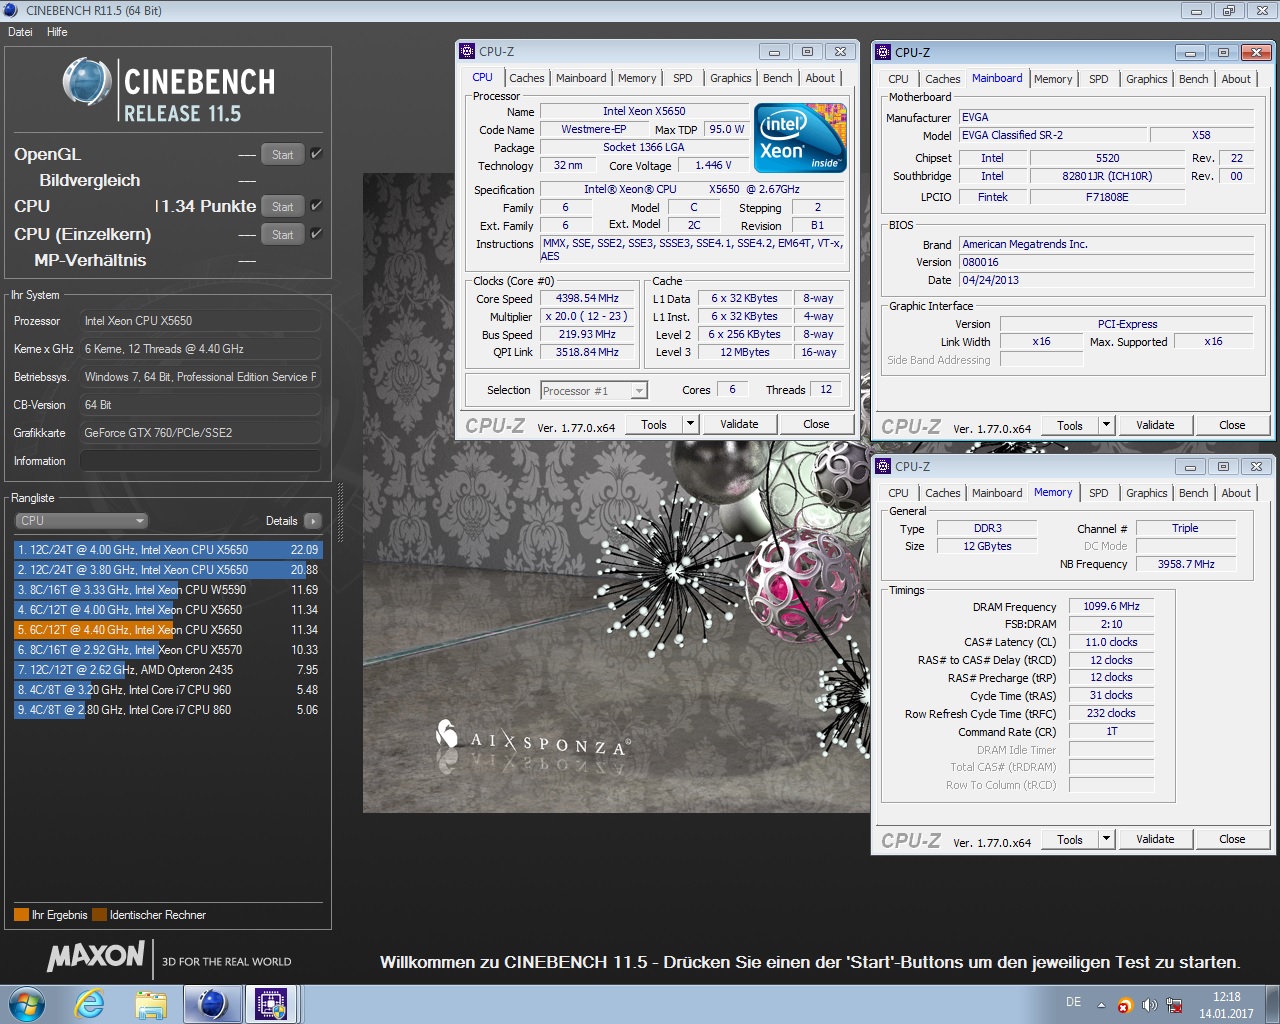This screenshot has height=1024, width=1280.
Task: Open the Processor #1 selection dropdown
Action: [594, 391]
